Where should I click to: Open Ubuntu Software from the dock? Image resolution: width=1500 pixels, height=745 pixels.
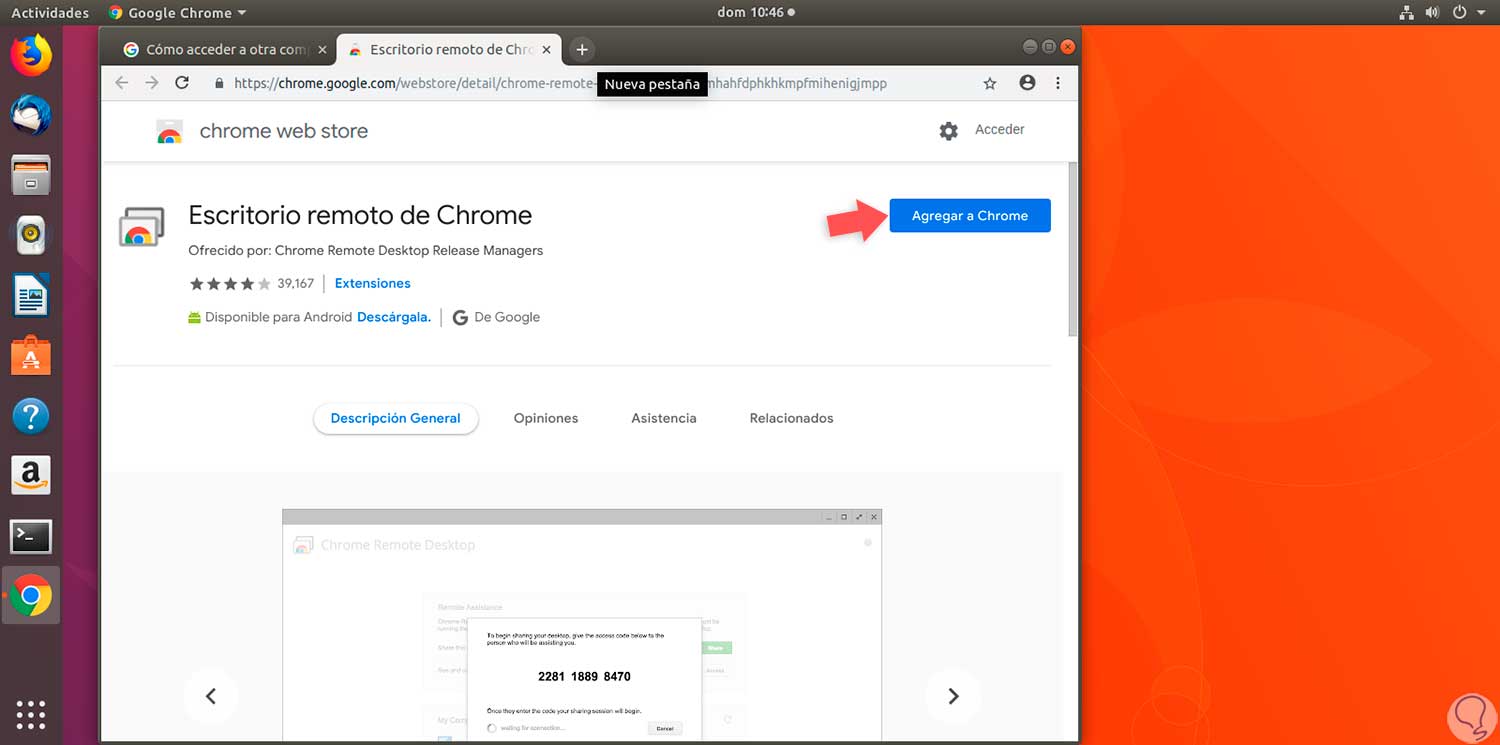click(x=31, y=356)
